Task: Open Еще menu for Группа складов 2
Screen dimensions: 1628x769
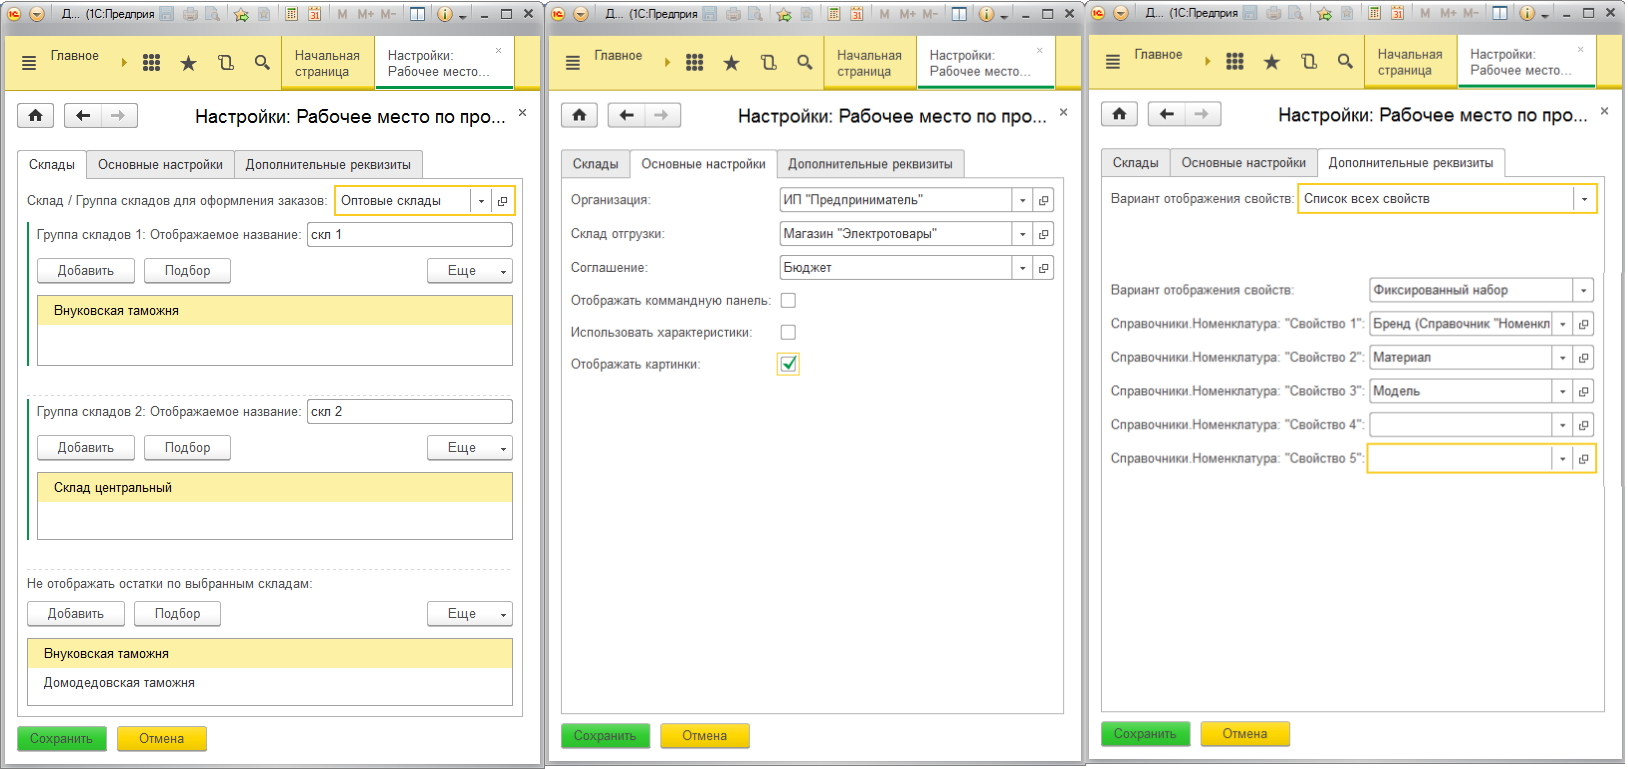Action: [470, 448]
